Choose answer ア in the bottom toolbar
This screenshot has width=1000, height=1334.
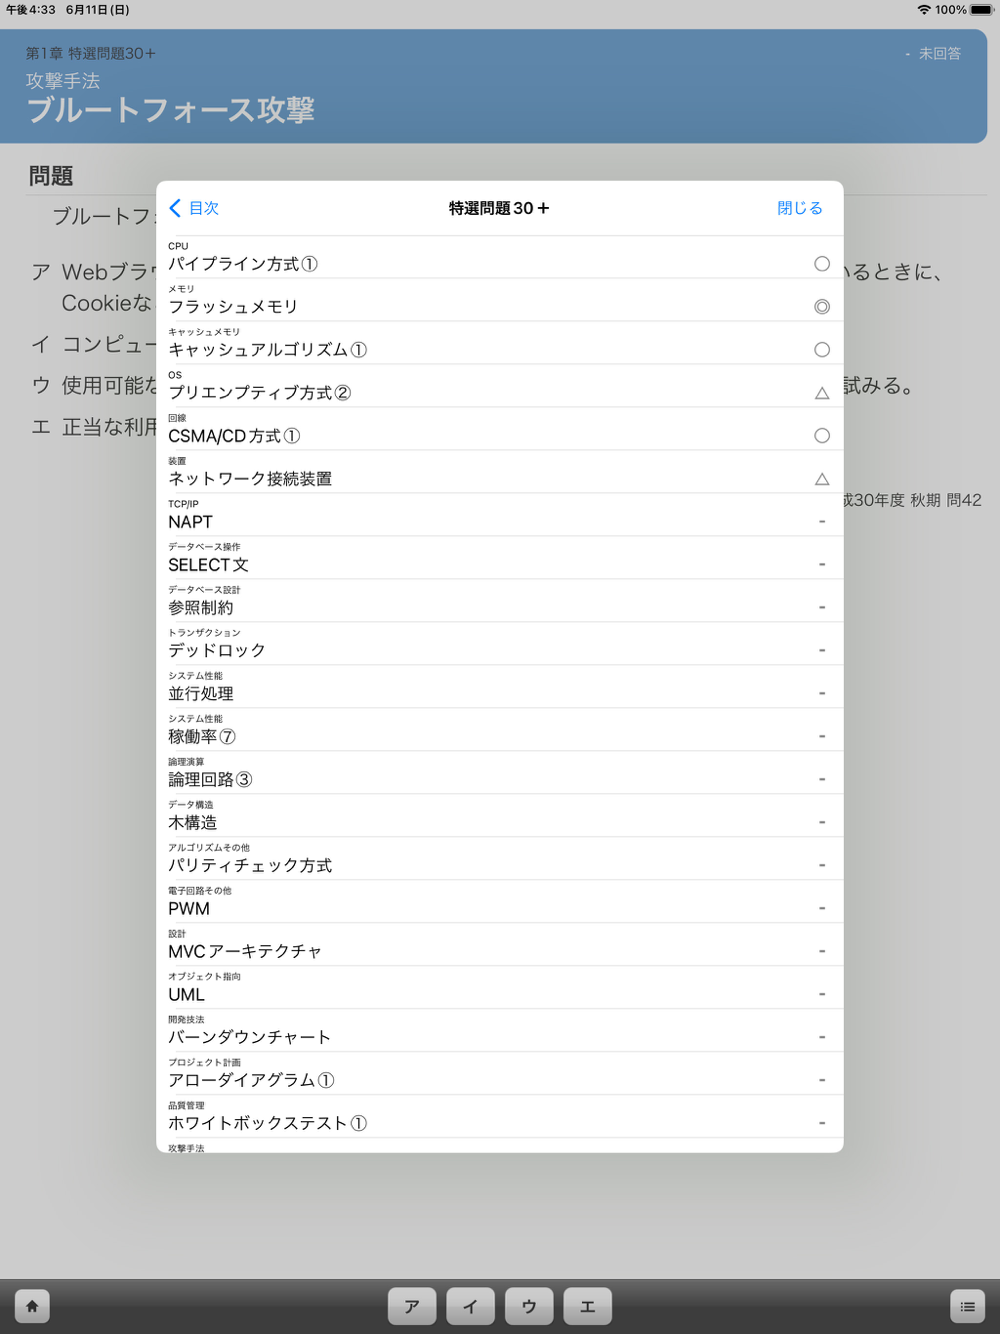412,1306
